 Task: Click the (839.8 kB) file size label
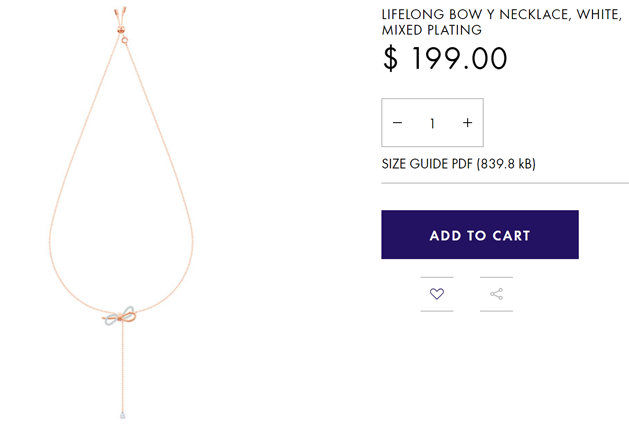point(513,164)
